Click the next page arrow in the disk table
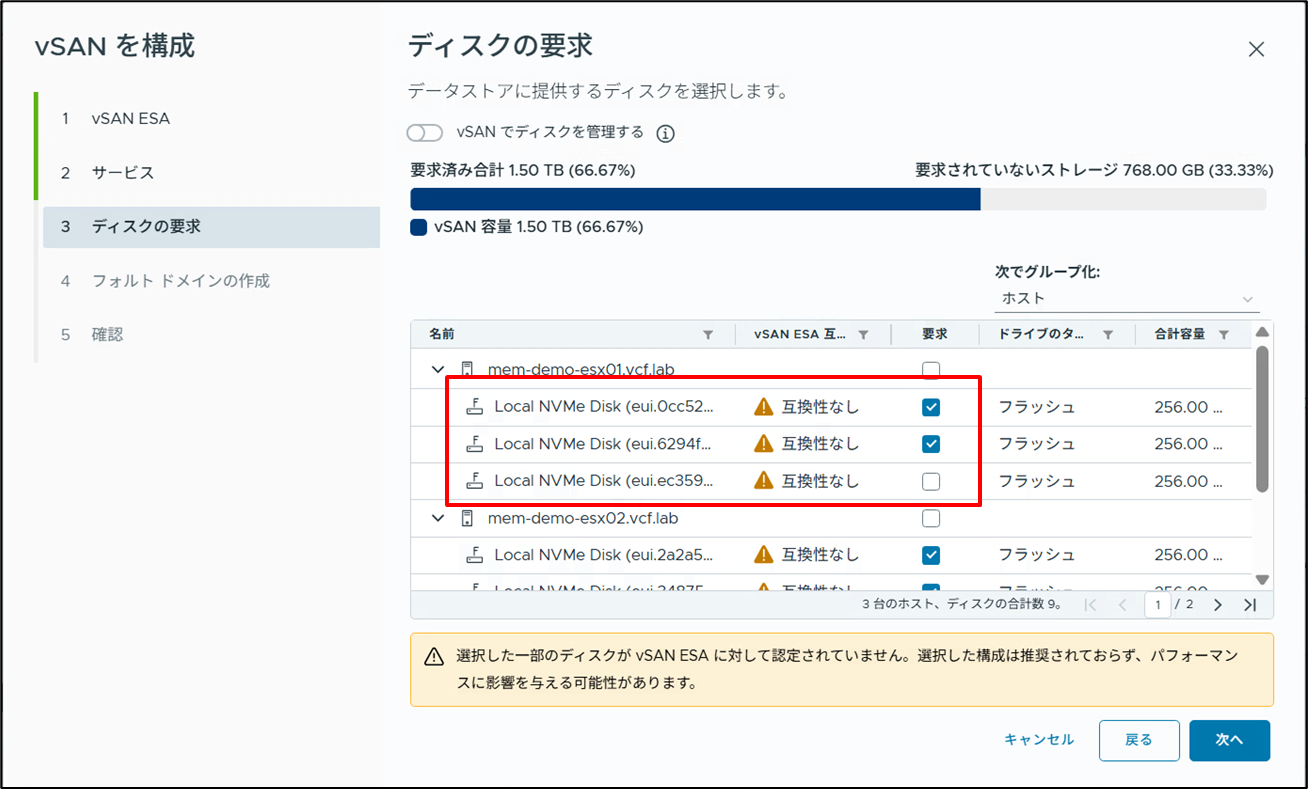 tap(1218, 605)
